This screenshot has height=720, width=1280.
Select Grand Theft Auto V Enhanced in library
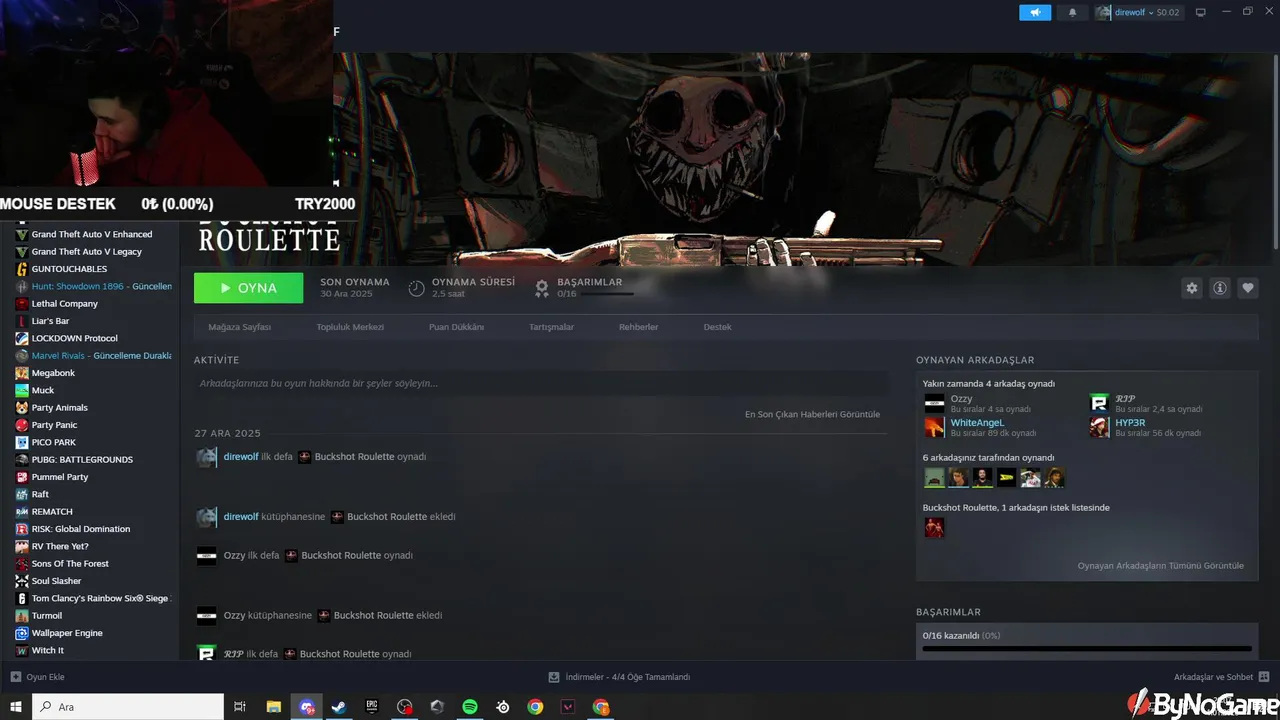(x=92, y=235)
